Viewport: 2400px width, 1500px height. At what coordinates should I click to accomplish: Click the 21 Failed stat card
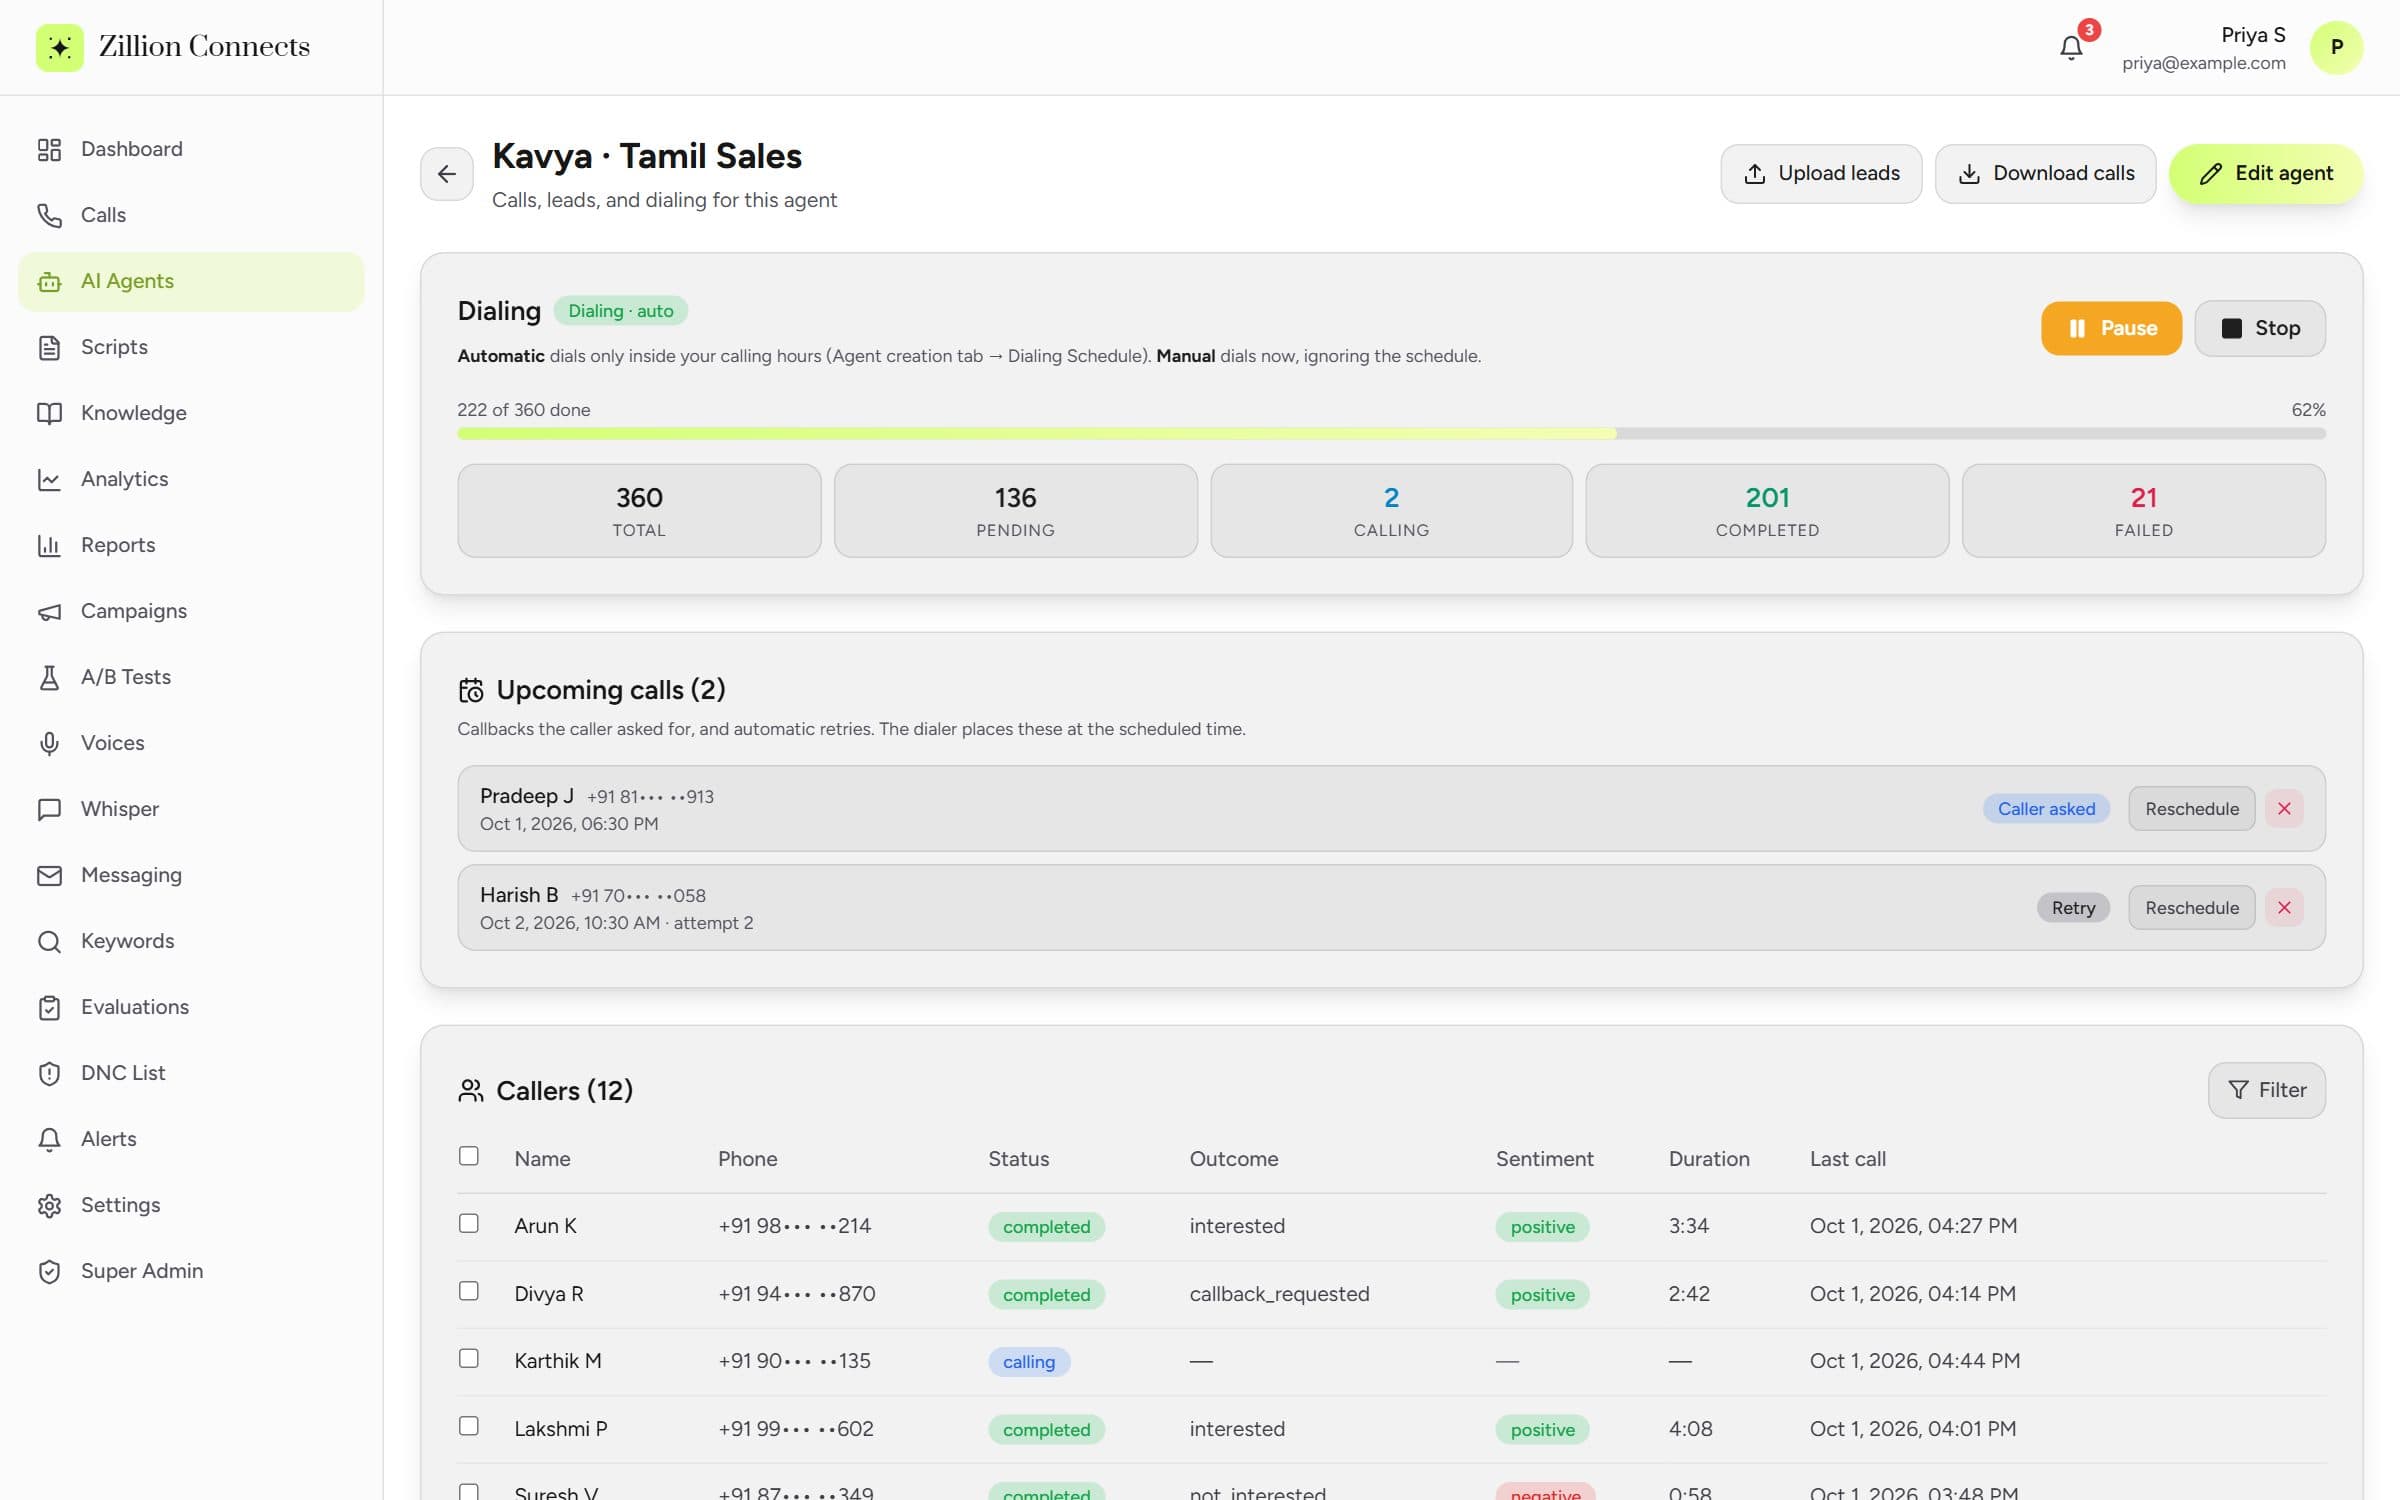(x=2143, y=510)
